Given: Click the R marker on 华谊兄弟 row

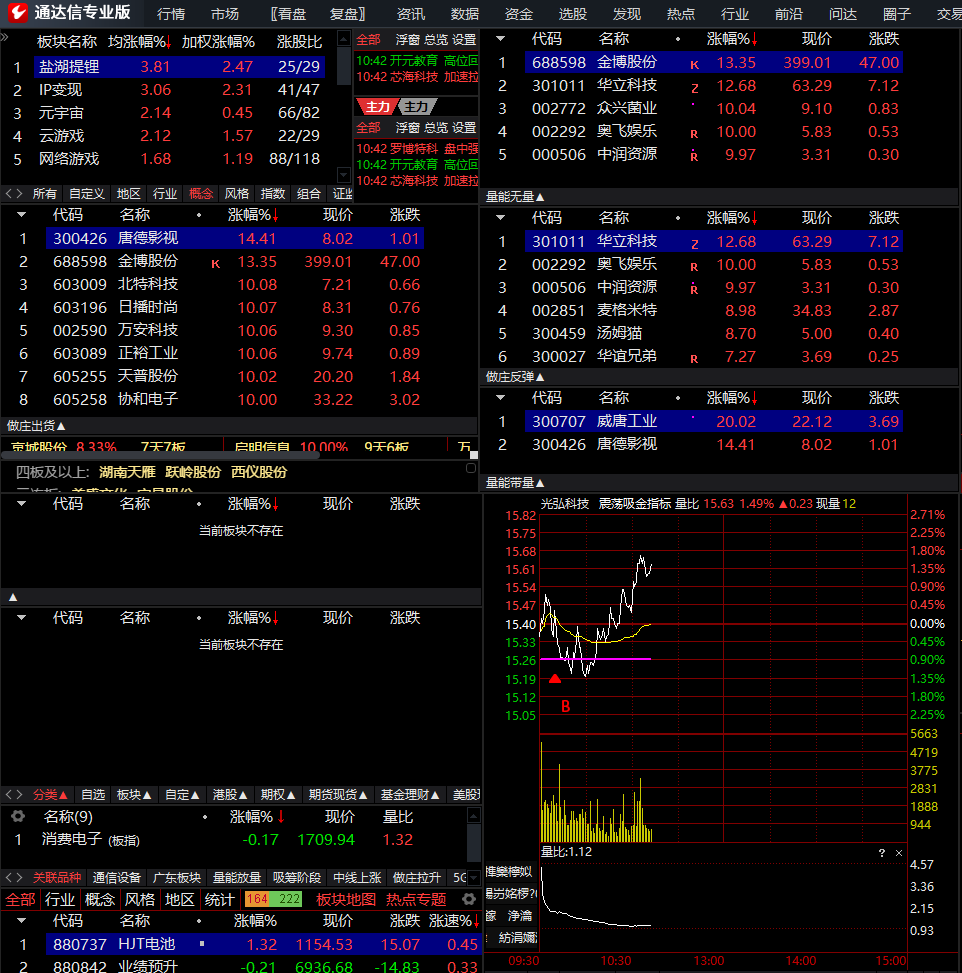Looking at the screenshot, I should tap(695, 359).
